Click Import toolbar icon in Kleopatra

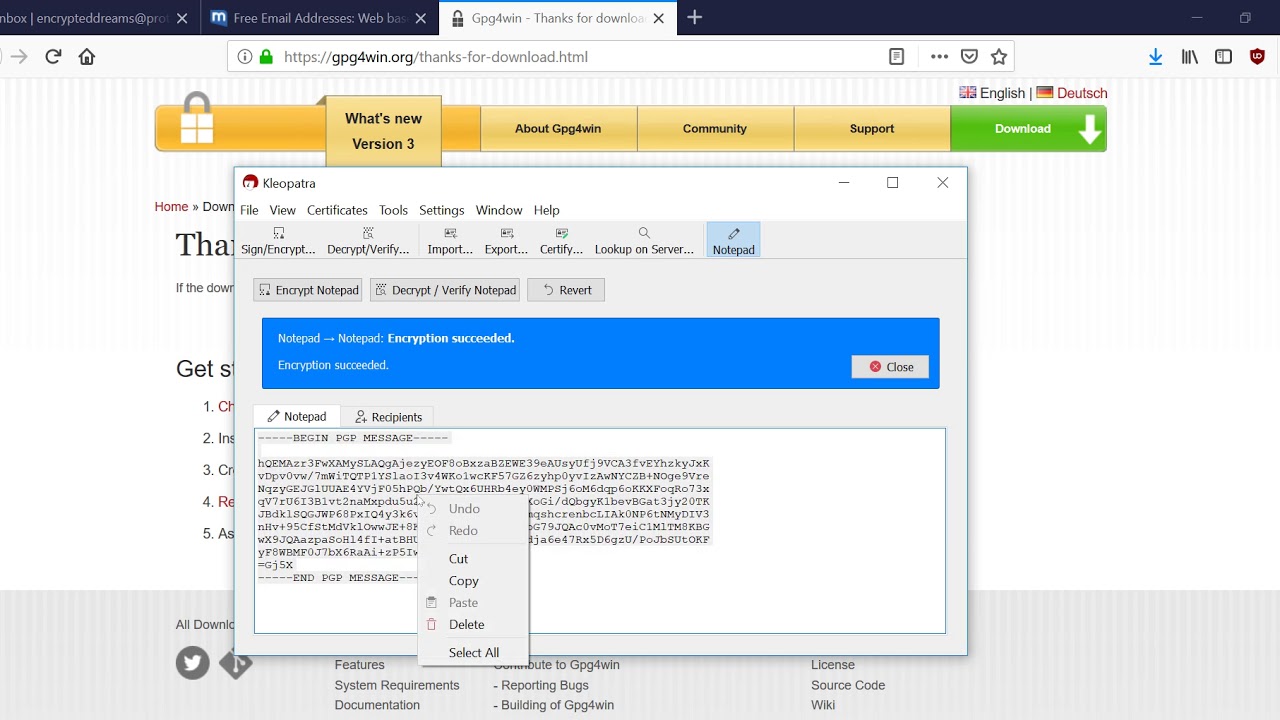click(450, 240)
